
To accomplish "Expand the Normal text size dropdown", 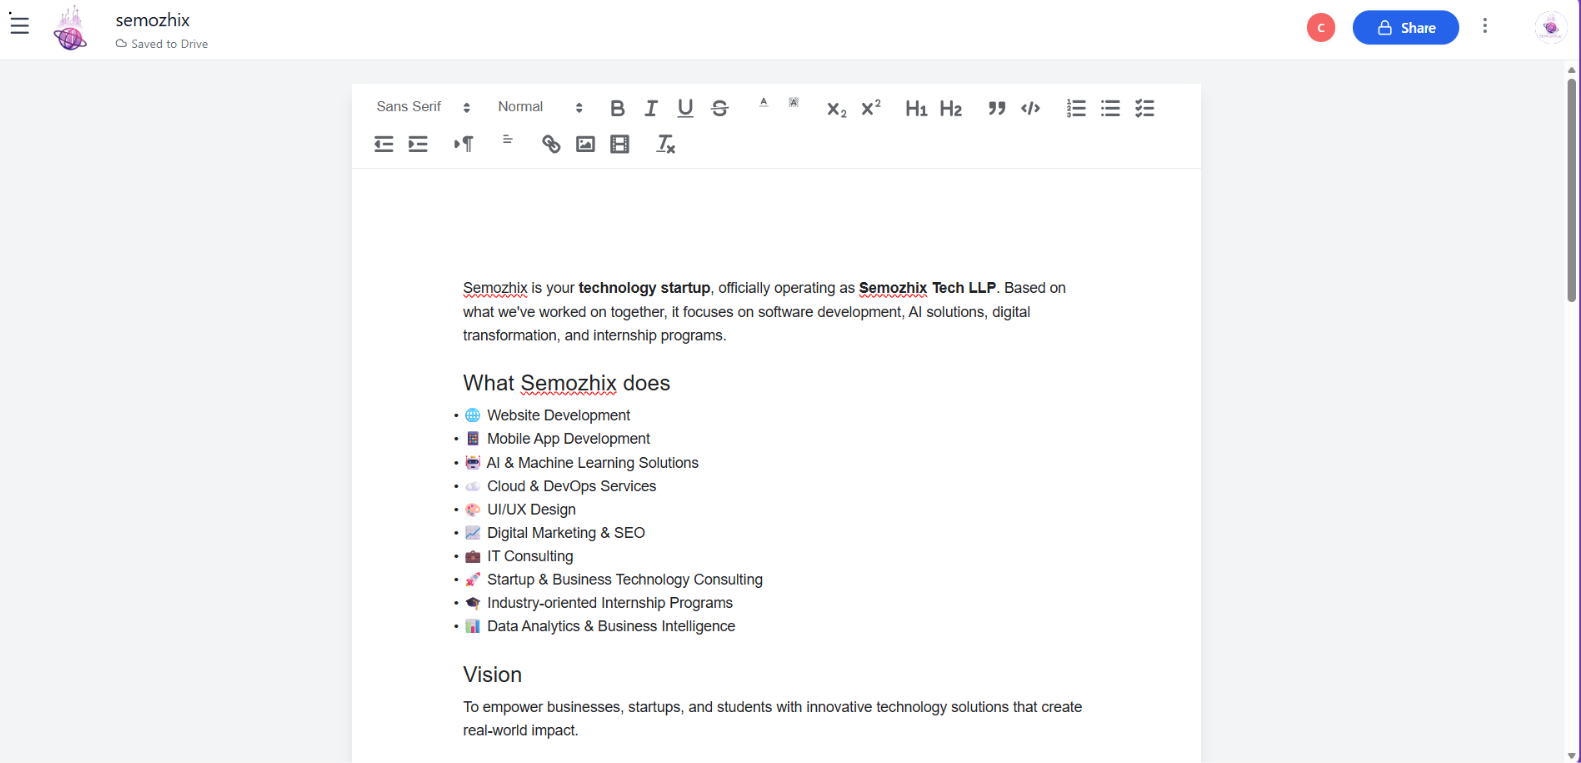I will pyautogui.click(x=540, y=107).
